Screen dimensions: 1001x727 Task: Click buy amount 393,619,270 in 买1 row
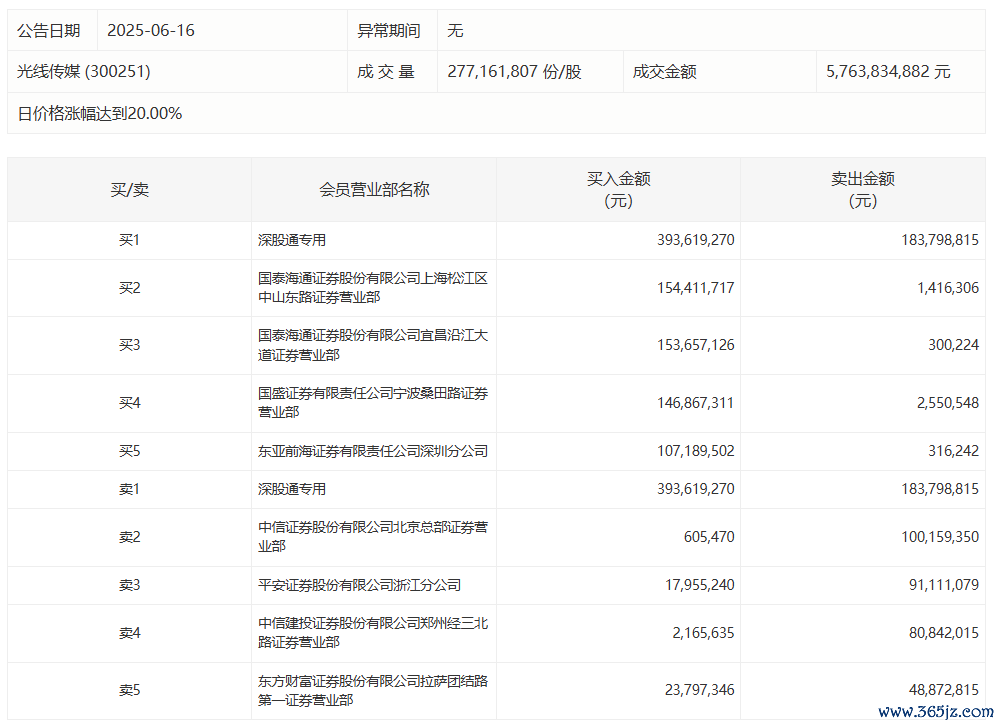695,240
